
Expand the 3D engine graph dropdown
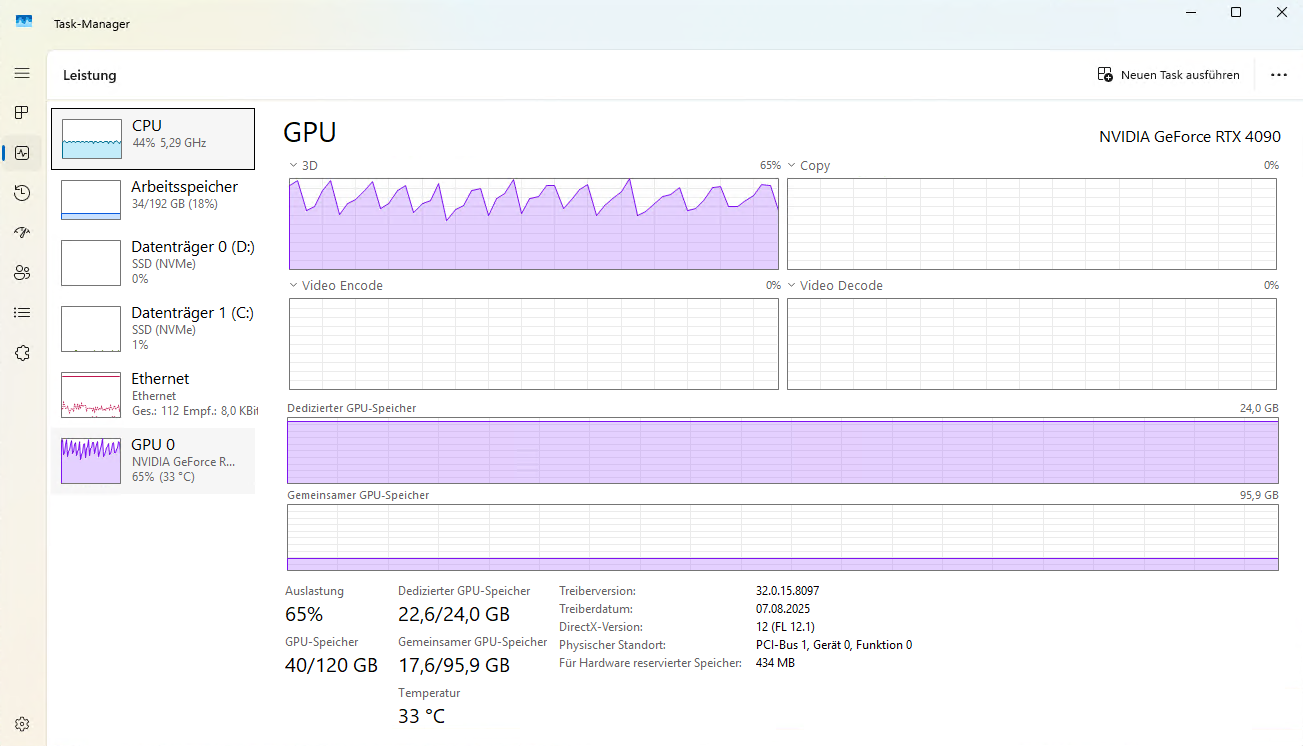click(294, 165)
